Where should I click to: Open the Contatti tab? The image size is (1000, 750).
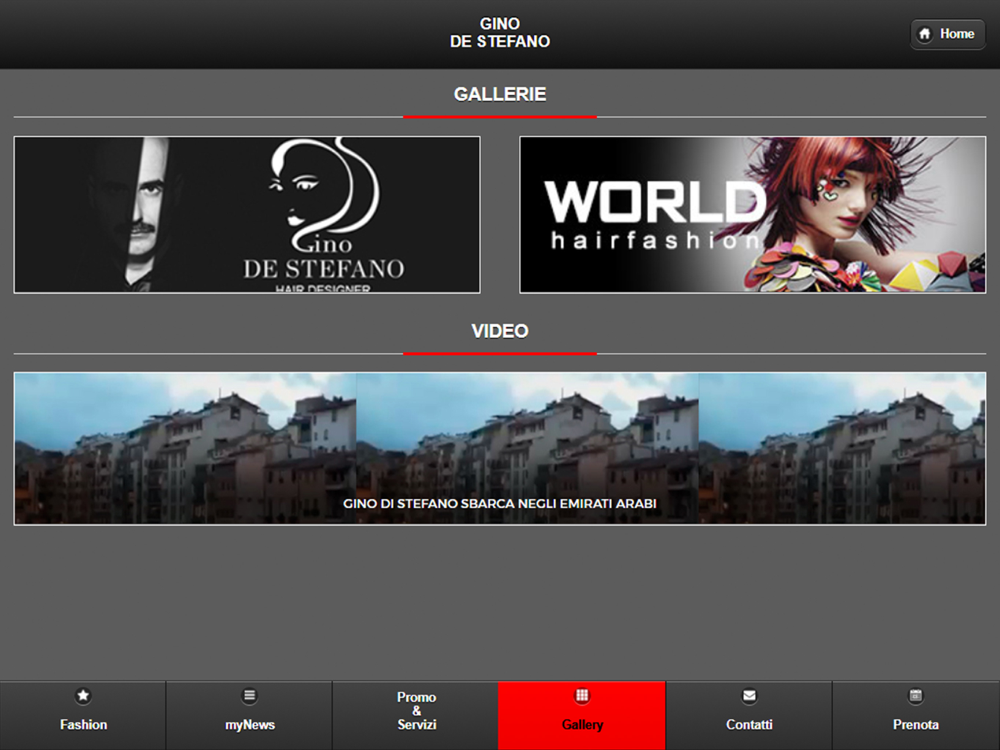[749, 716]
